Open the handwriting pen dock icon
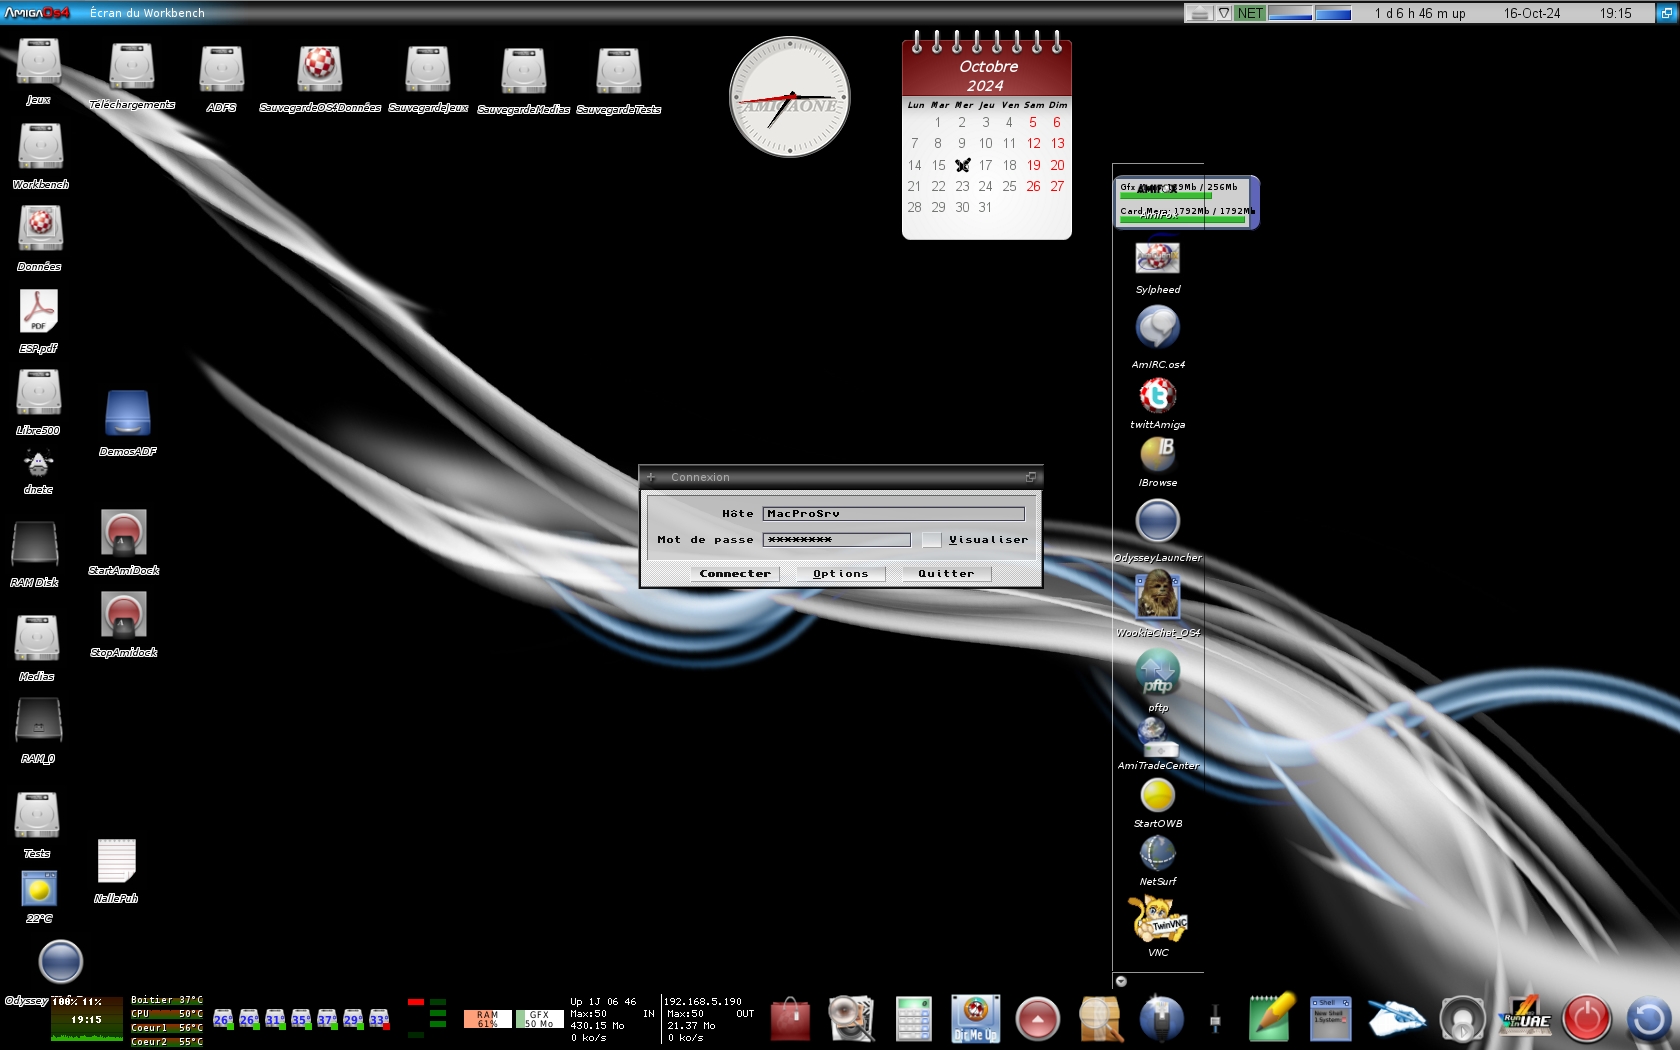The image size is (1680, 1050). click(1396, 1019)
